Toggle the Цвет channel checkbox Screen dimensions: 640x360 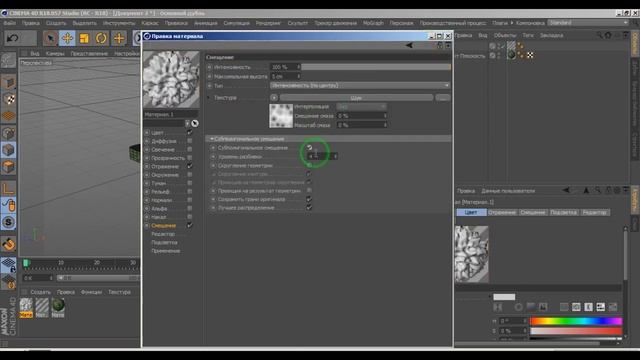click(189, 133)
